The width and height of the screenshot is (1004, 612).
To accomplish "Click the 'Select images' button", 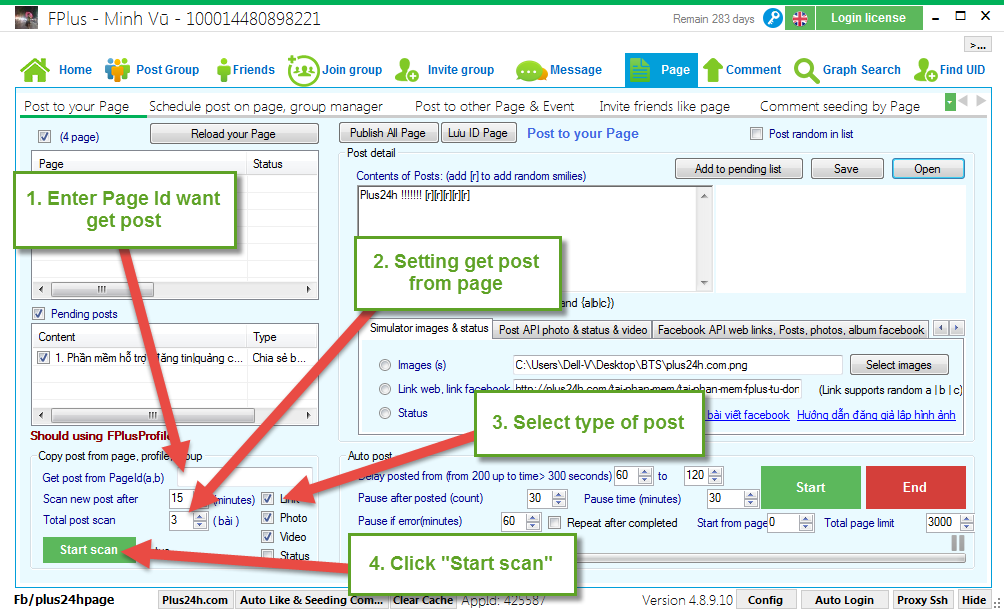I will point(899,365).
